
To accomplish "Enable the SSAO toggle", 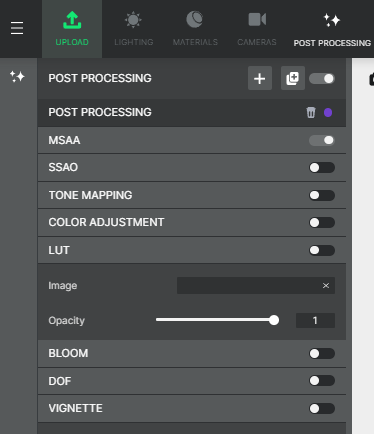I will [x=322, y=168].
